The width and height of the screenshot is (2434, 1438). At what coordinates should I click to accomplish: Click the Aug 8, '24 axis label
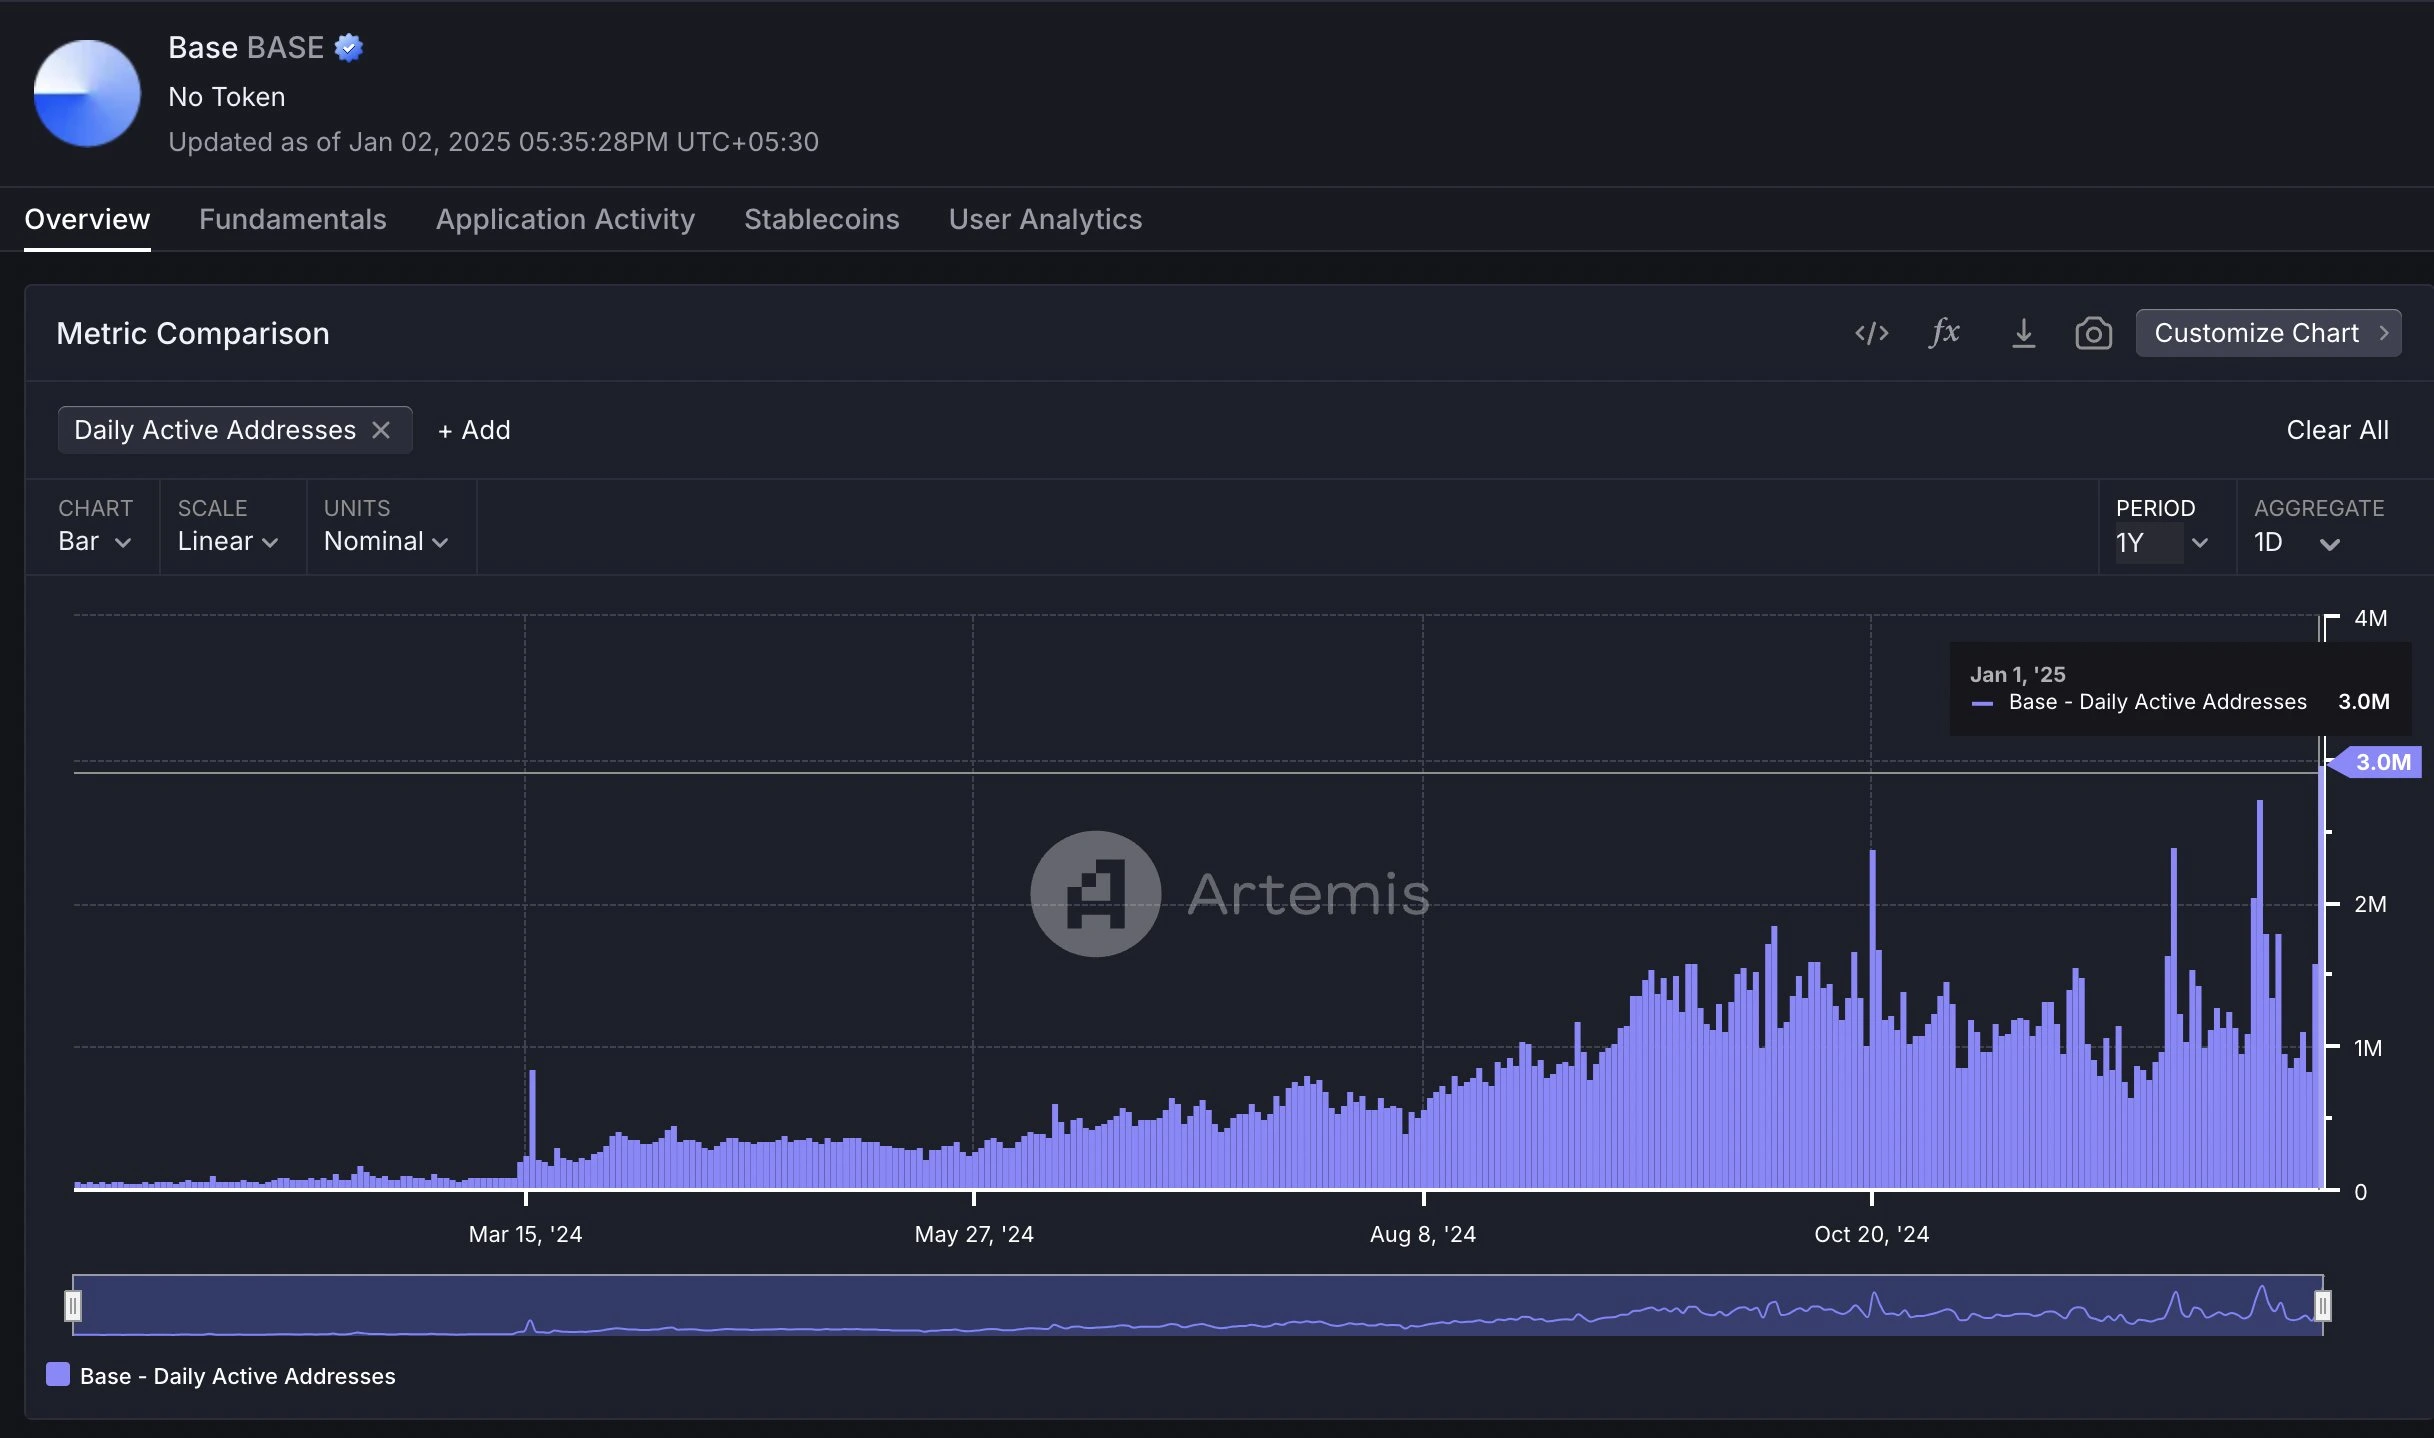[x=1423, y=1234]
